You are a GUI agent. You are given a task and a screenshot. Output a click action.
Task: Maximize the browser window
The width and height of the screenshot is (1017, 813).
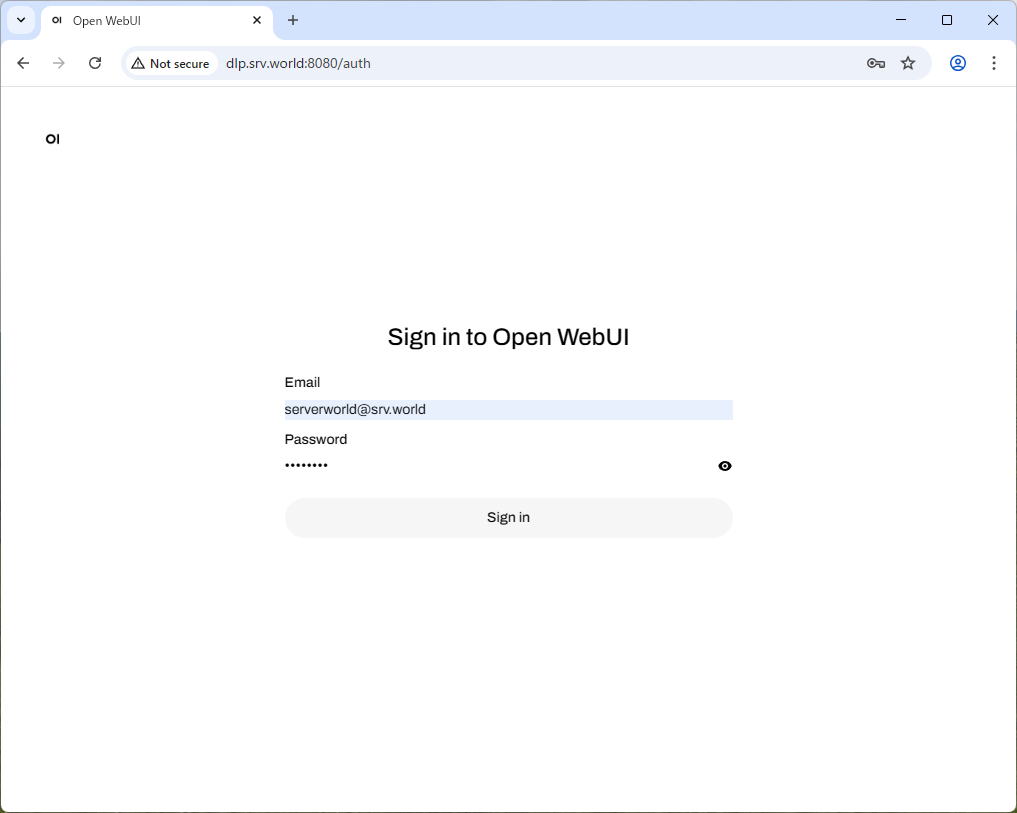pyautogui.click(x=947, y=20)
